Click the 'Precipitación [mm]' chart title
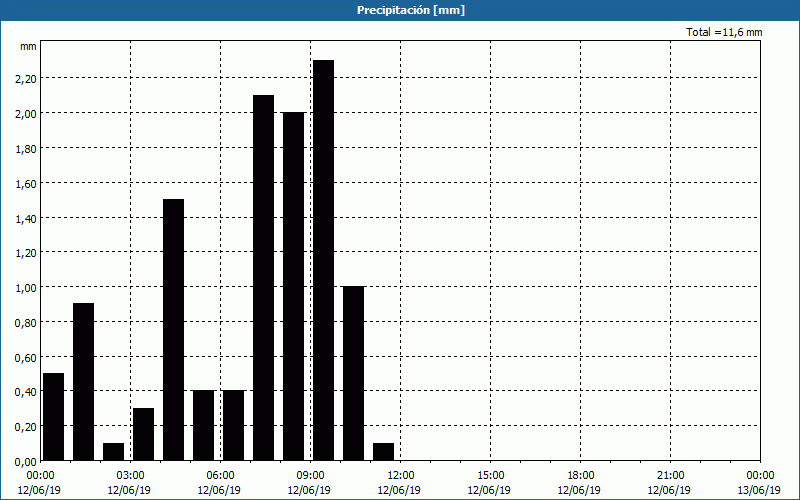 [x=411, y=10]
